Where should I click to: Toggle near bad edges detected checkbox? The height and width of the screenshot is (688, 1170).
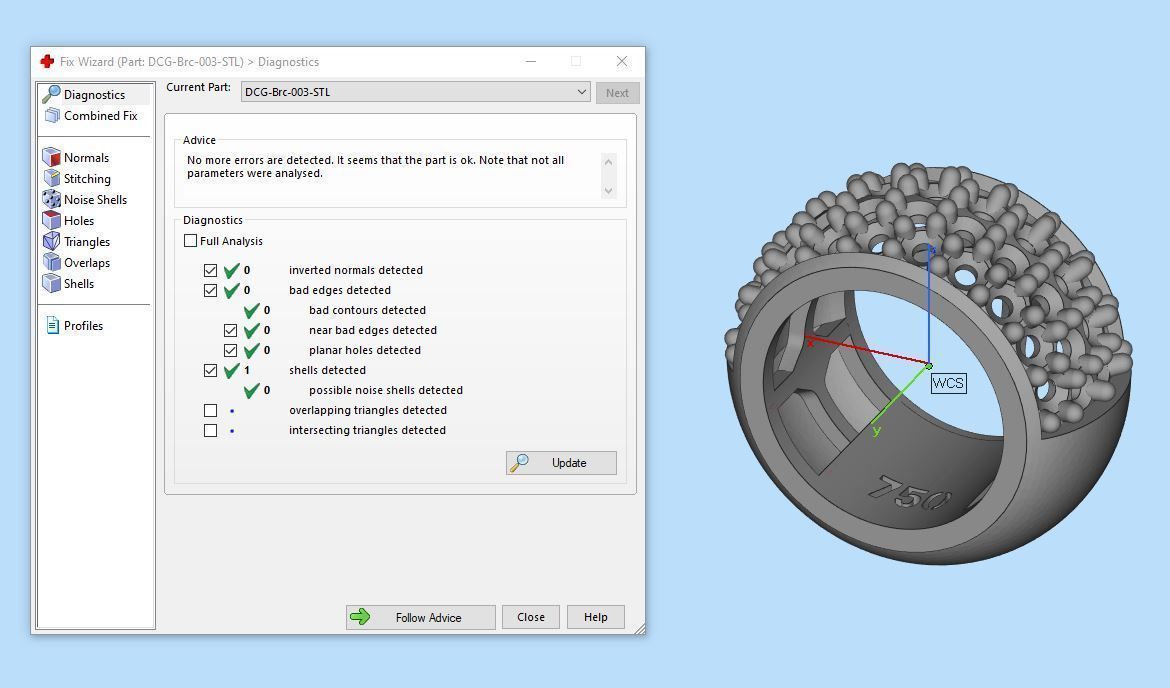click(231, 330)
